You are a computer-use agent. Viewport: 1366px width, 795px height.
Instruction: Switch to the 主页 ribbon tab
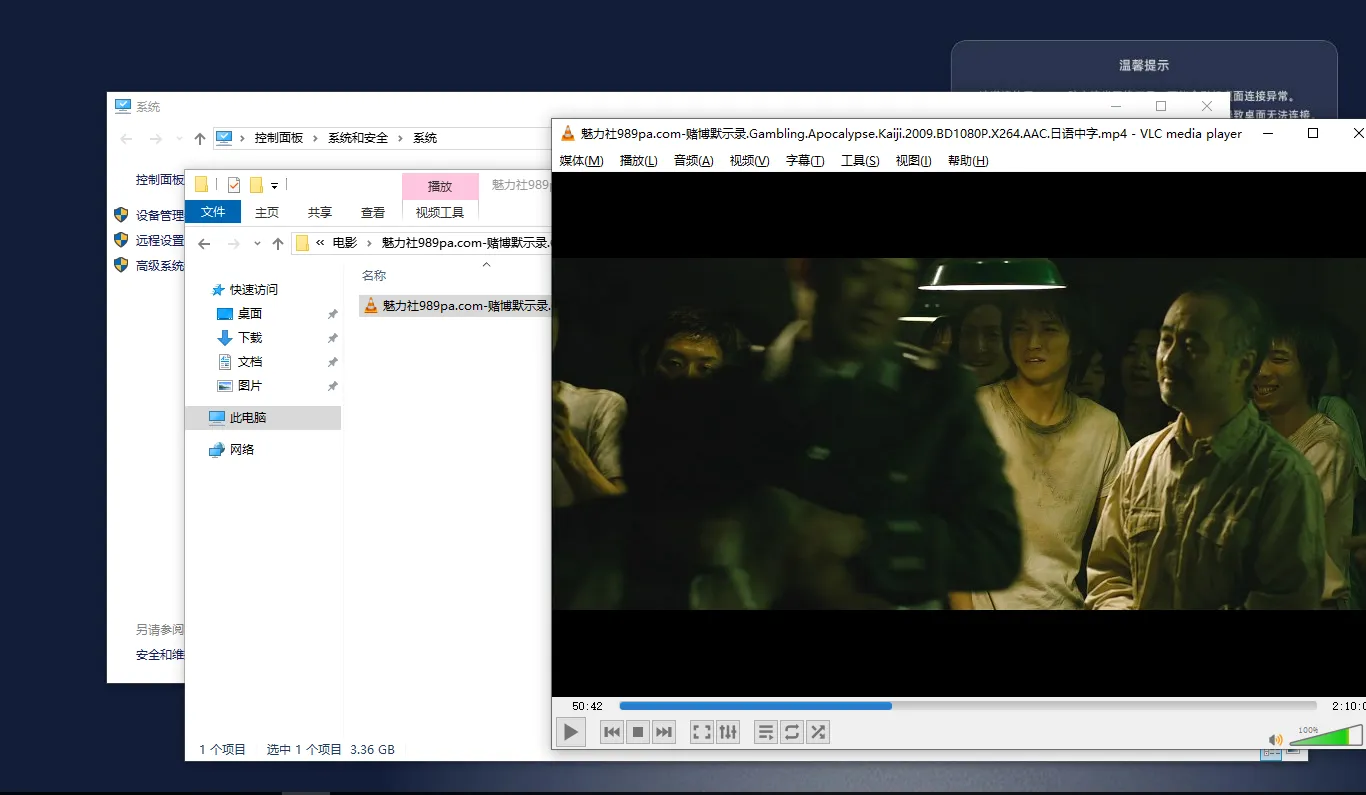coord(267,212)
